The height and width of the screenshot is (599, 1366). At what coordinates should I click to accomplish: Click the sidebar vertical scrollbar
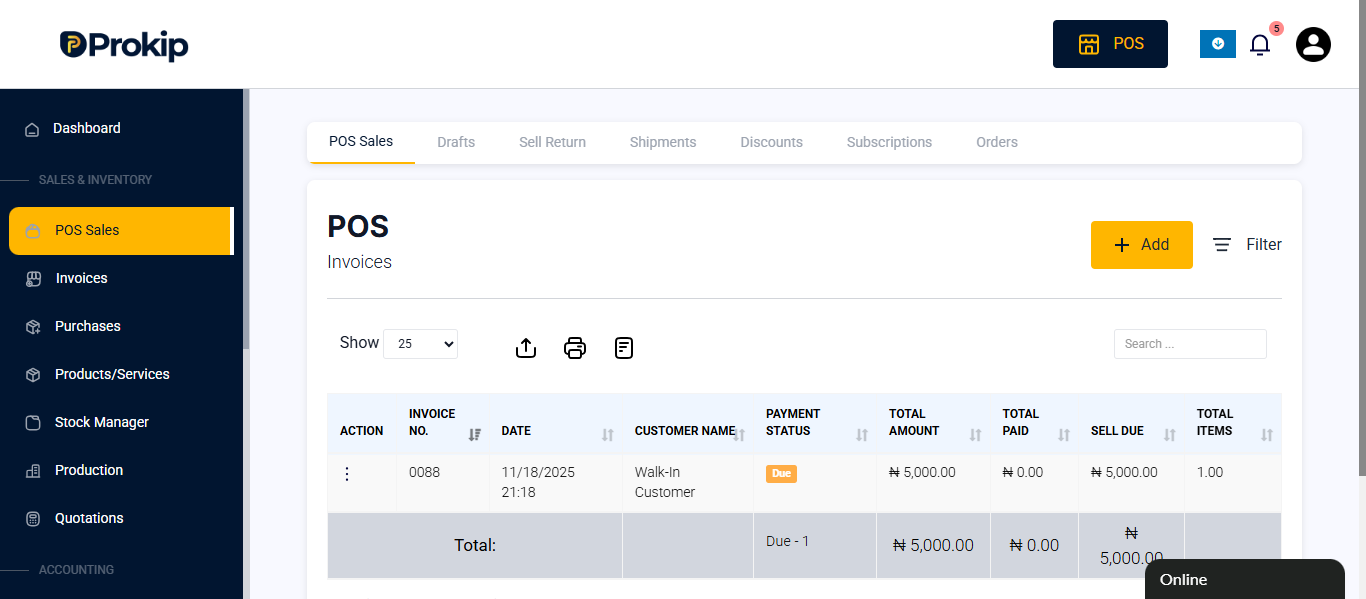246,220
